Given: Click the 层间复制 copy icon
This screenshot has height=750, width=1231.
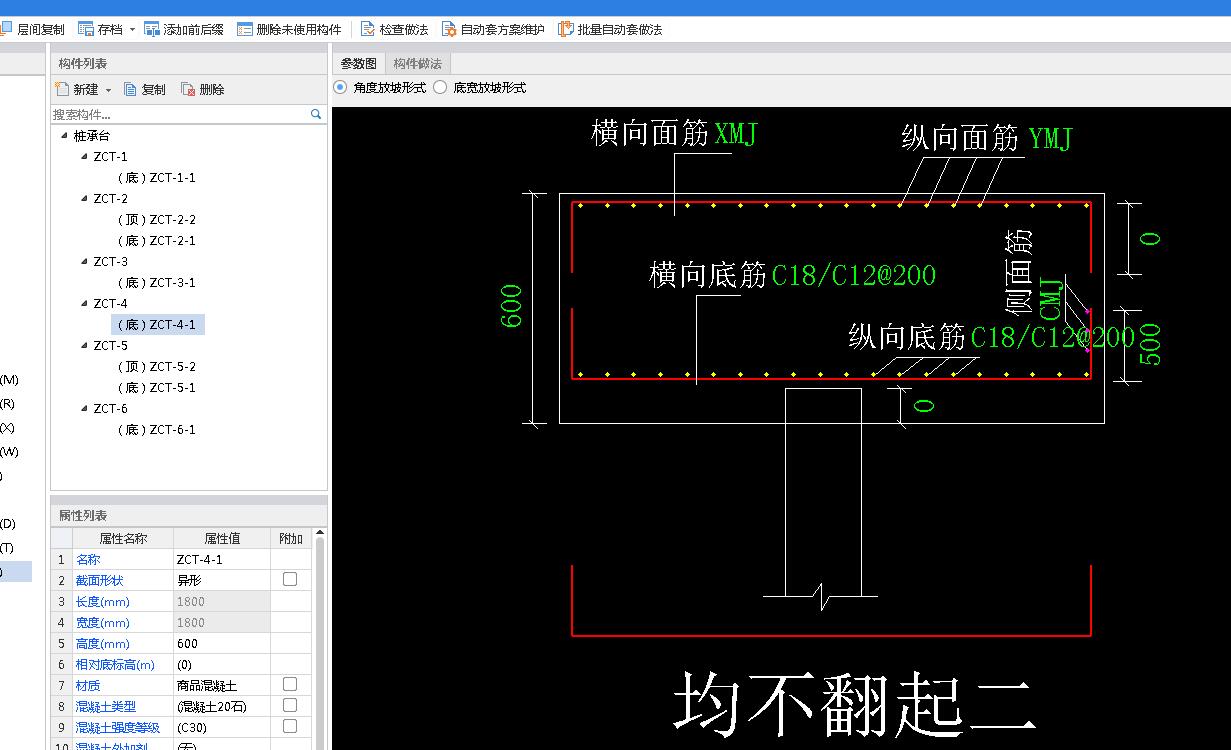Looking at the screenshot, I should pos(5,29).
